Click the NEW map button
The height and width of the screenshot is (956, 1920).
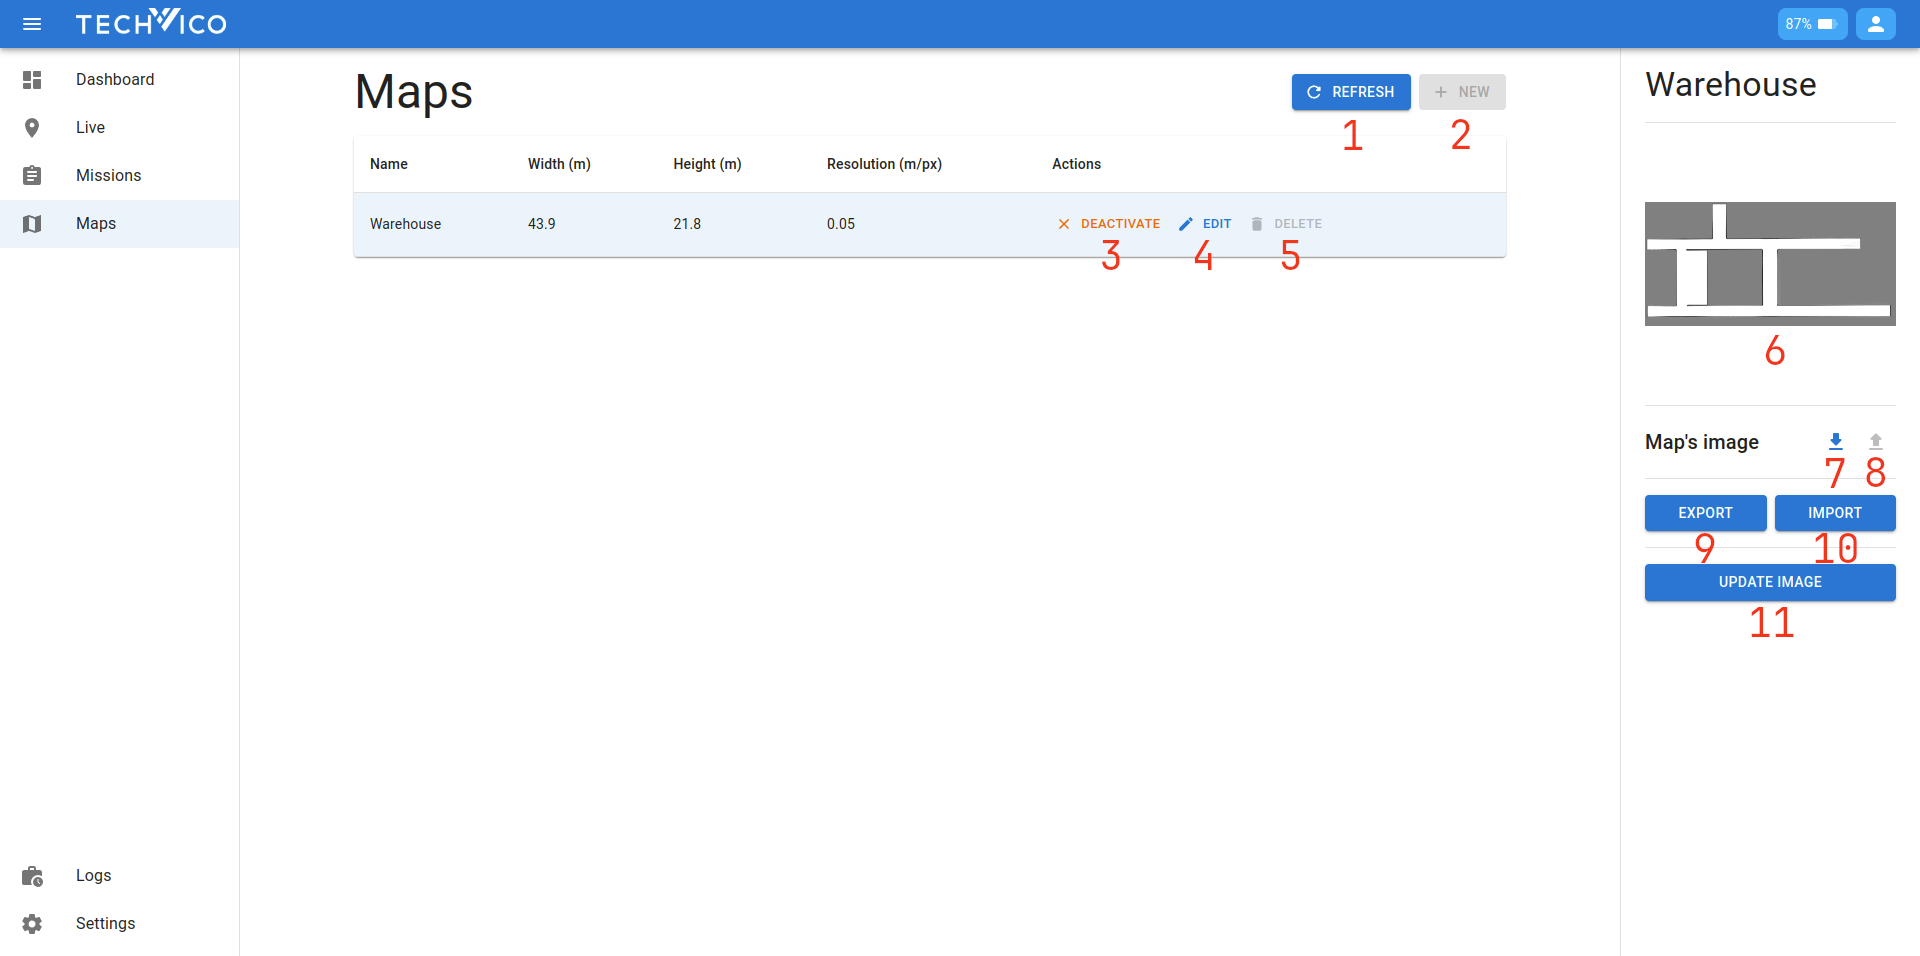tap(1462, 92)
